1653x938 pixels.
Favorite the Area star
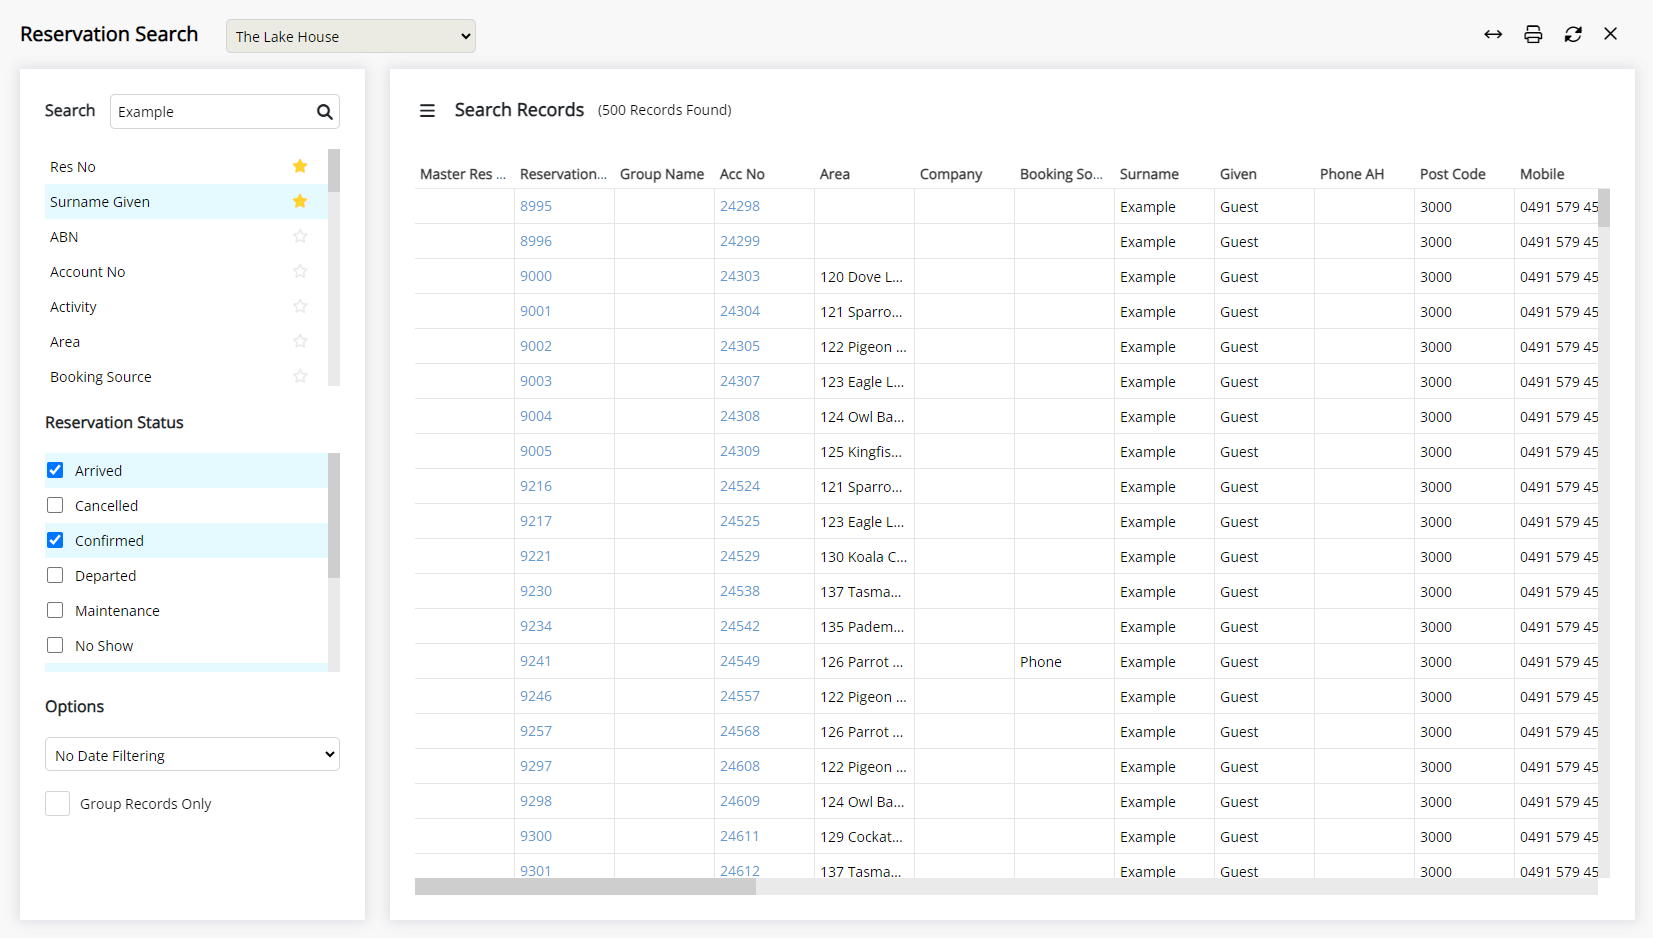click(300, 341)
